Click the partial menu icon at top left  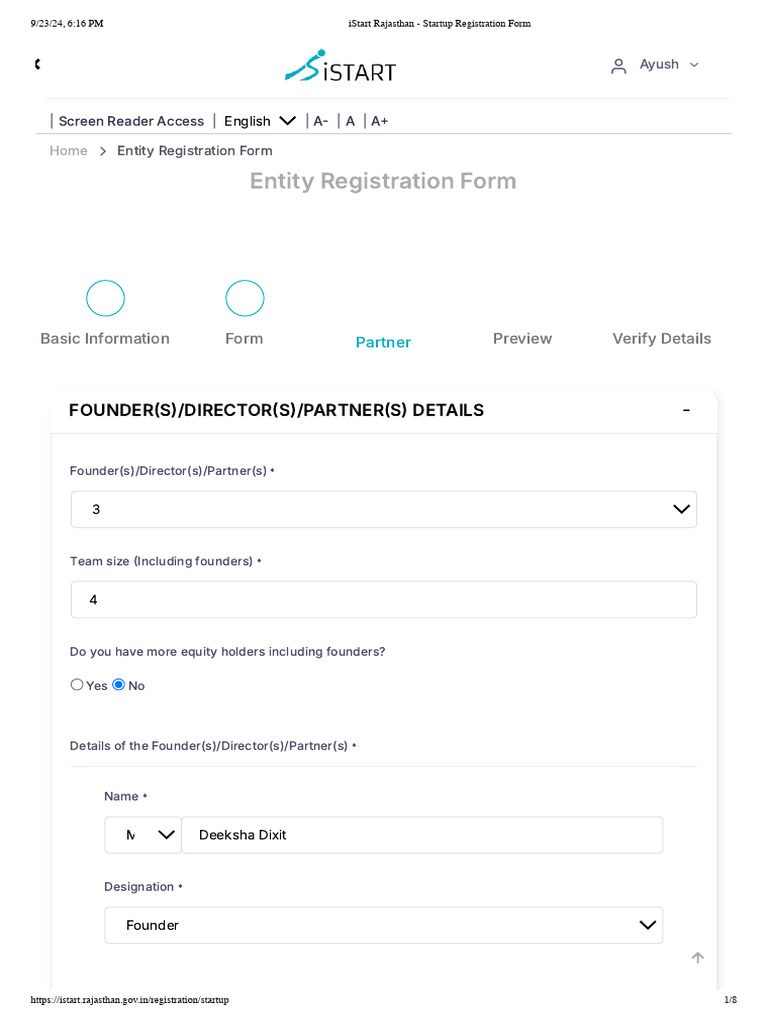[x=38, y=64]
